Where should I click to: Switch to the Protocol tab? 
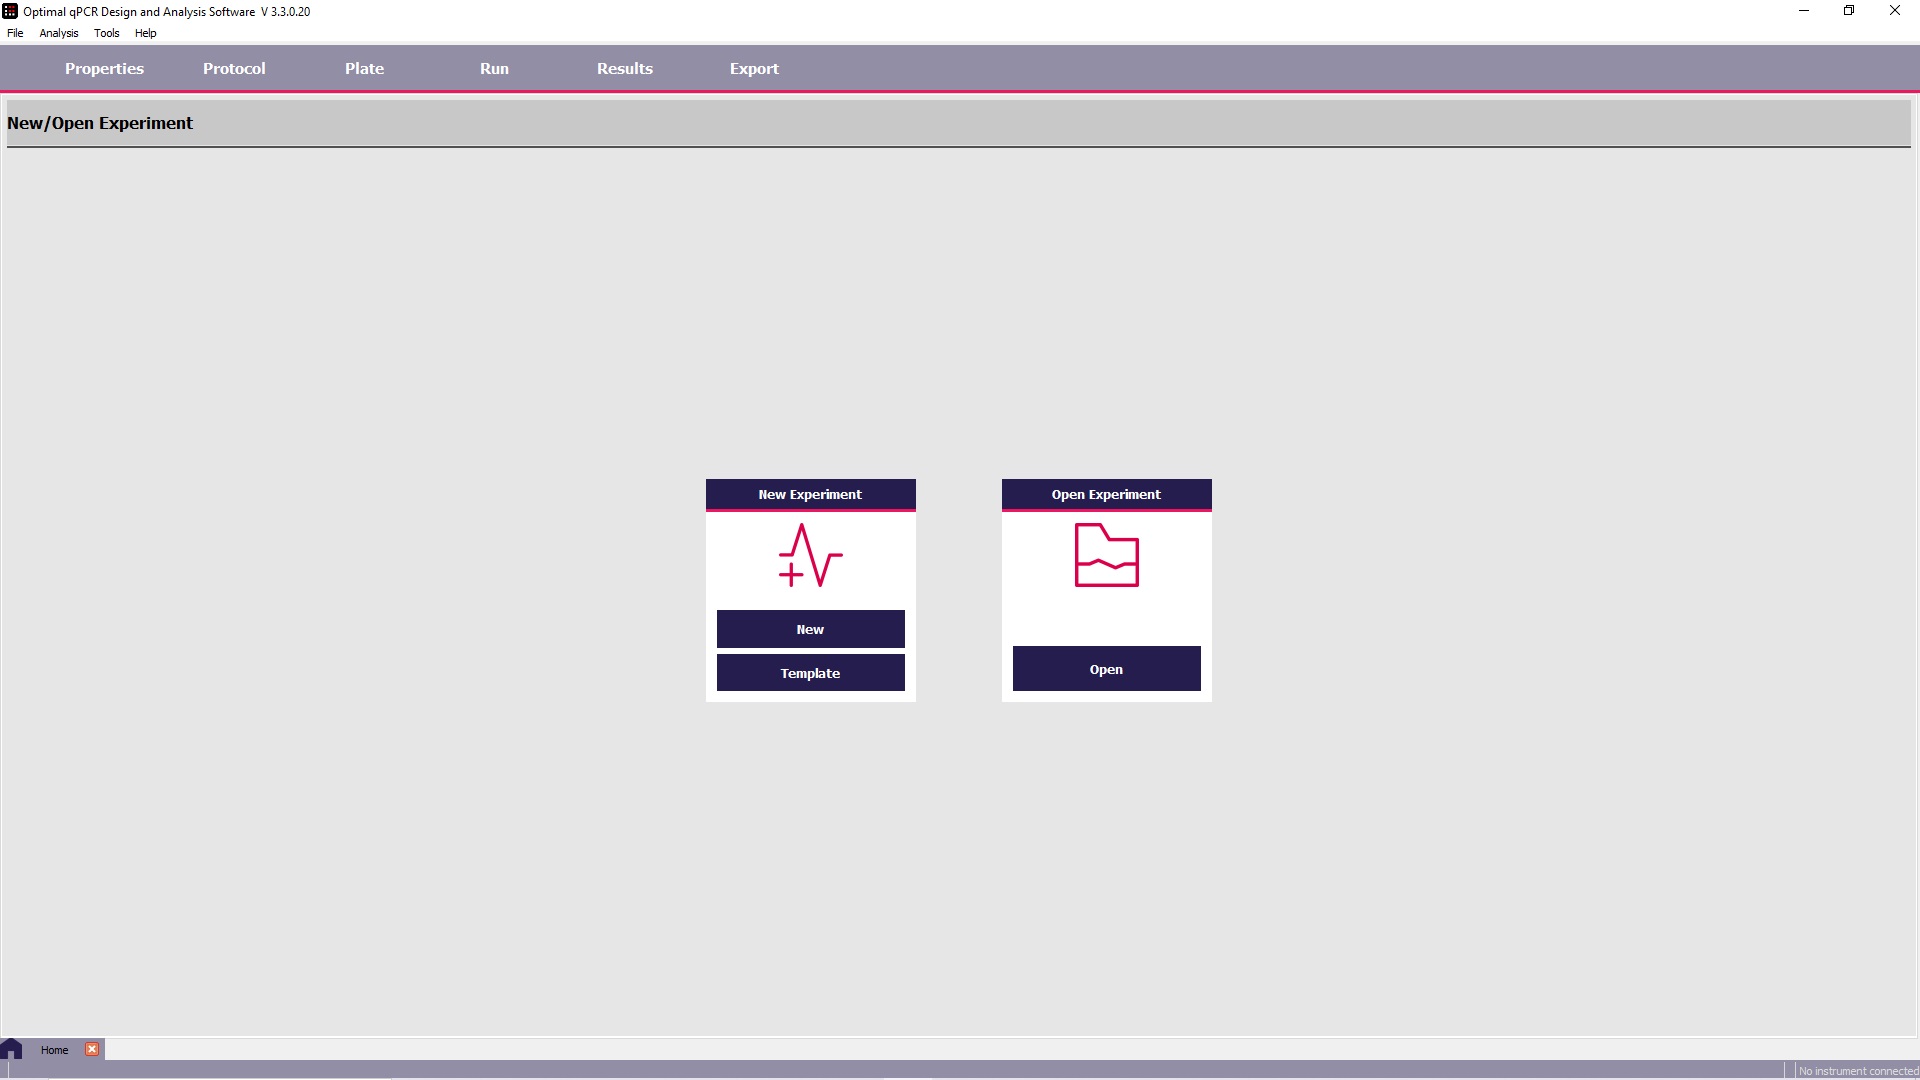[233, 68]
